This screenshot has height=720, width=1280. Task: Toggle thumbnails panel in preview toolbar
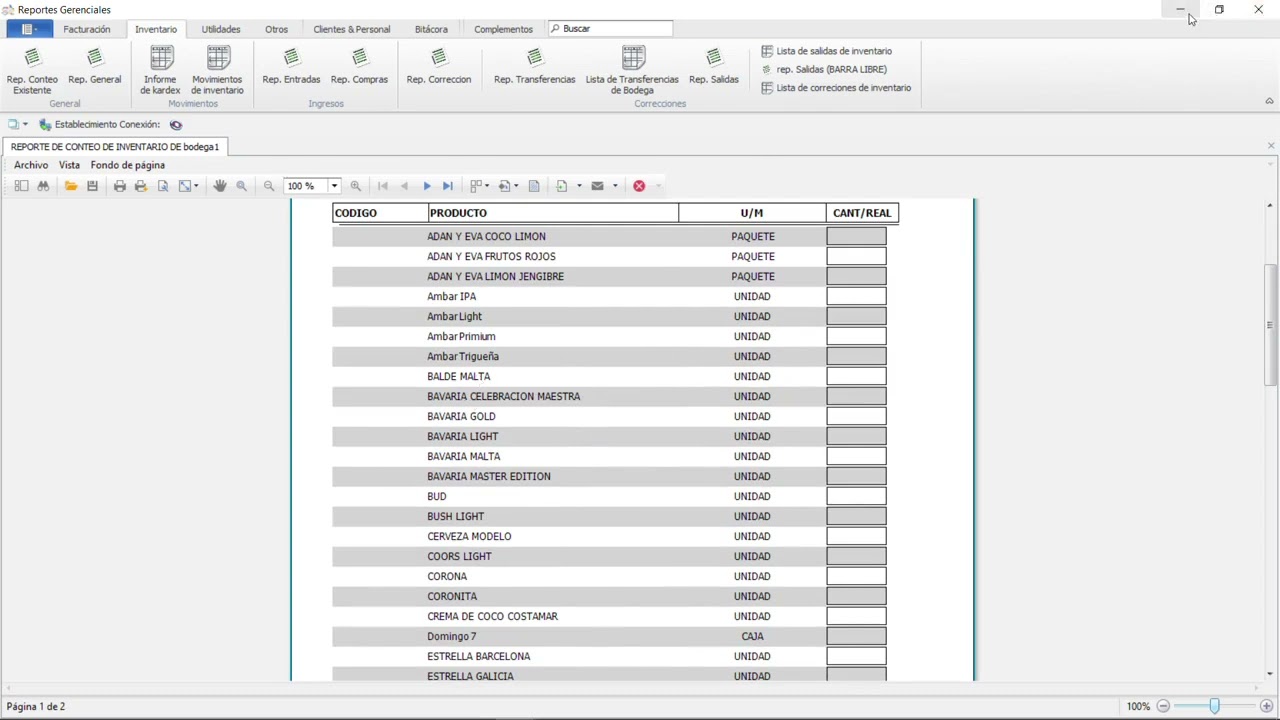tap(21, 186)
